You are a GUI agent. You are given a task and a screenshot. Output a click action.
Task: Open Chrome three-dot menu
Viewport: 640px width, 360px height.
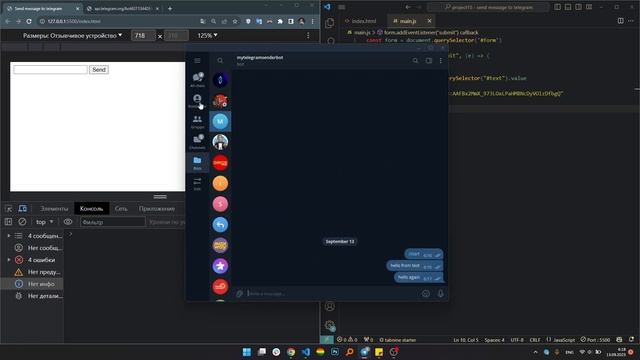(x=312, y=21)
